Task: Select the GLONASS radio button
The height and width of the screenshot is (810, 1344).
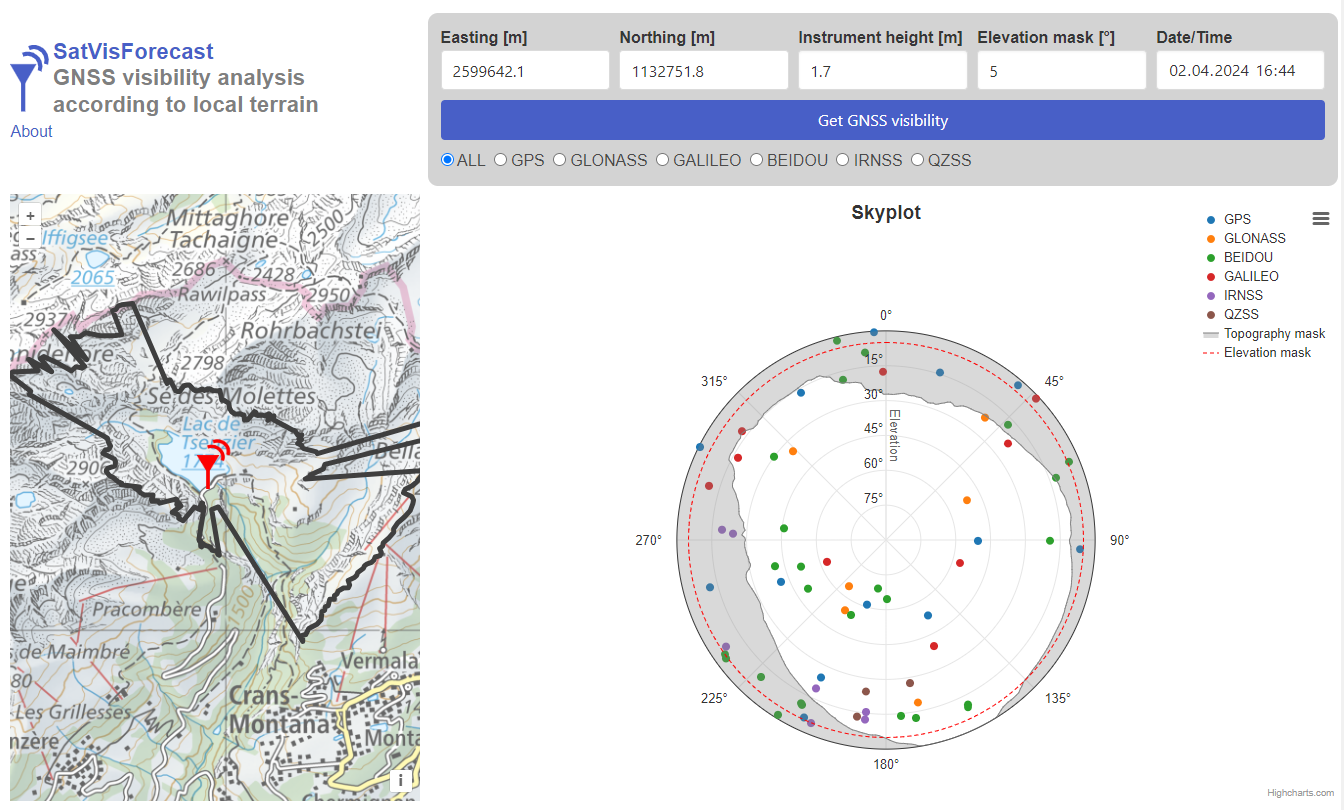Action: [560, 160]
